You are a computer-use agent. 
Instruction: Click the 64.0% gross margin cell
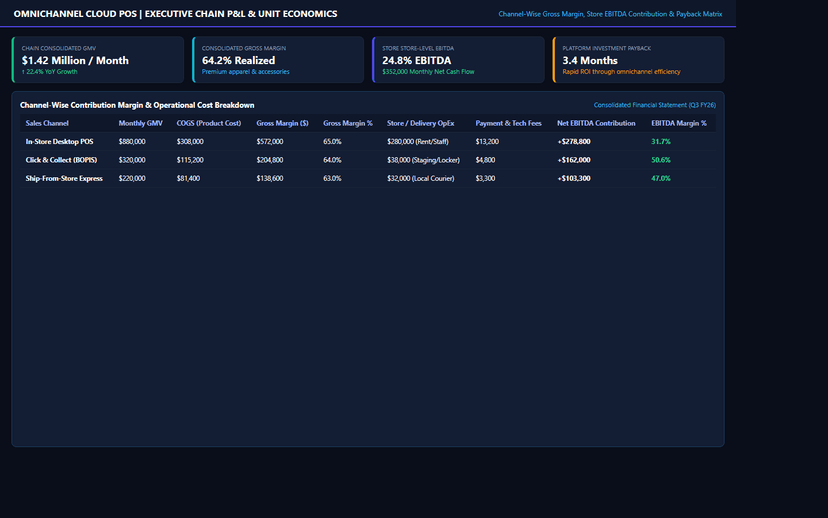tap(332, 160)
